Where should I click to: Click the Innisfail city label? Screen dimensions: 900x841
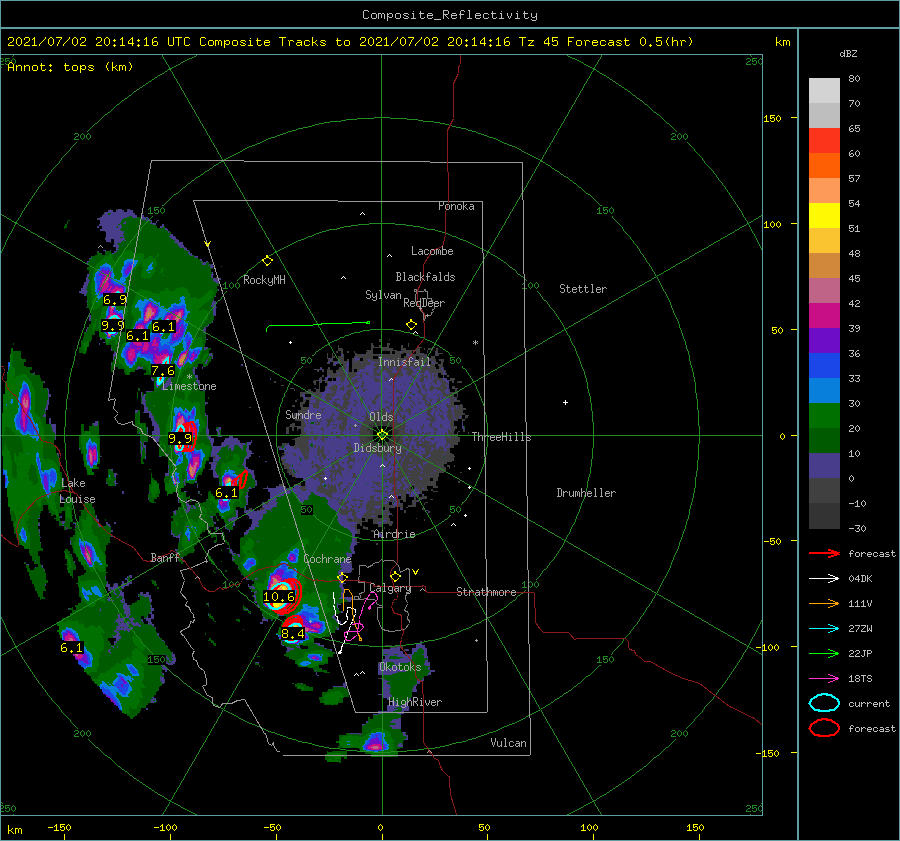click(x=404, y=362)
